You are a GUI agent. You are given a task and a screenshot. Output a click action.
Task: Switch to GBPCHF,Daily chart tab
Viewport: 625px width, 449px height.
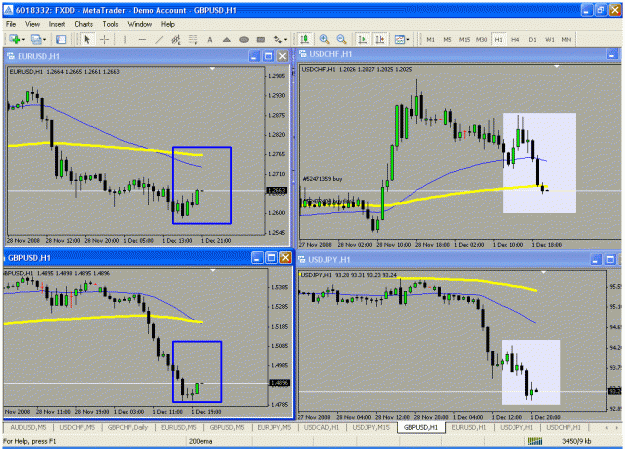pos(128,427)
